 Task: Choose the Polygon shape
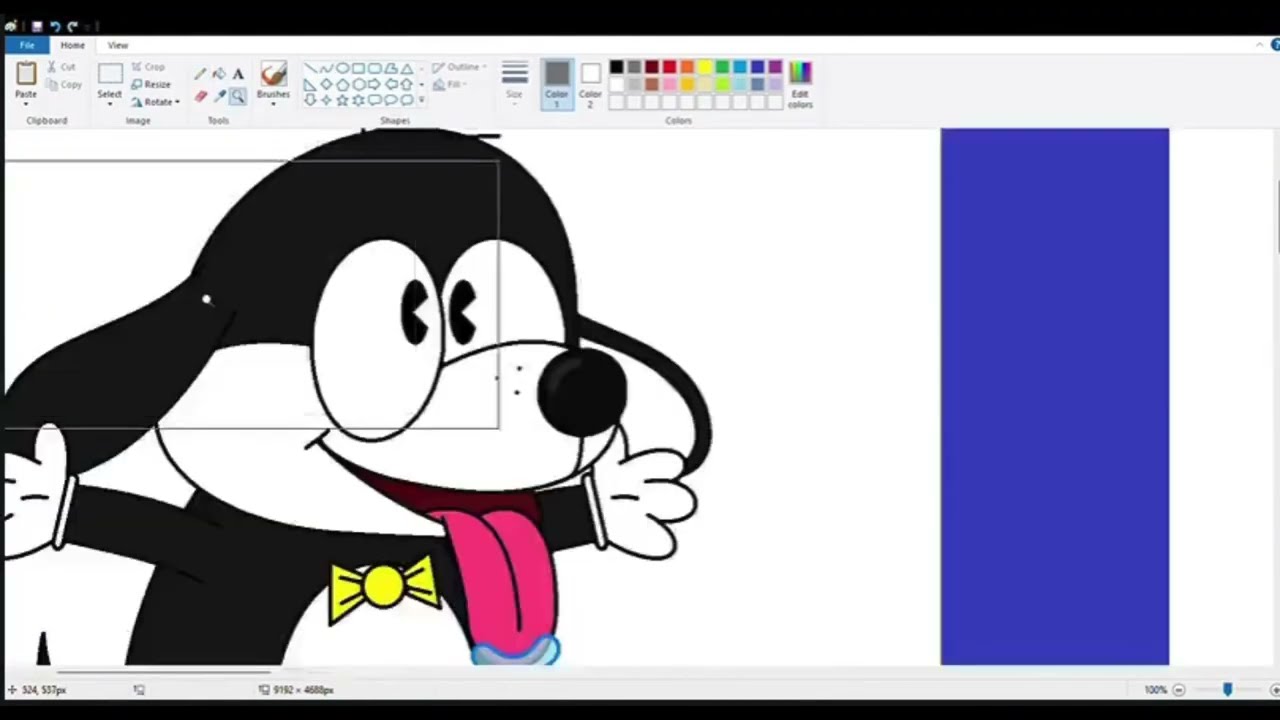pos(390,68)
